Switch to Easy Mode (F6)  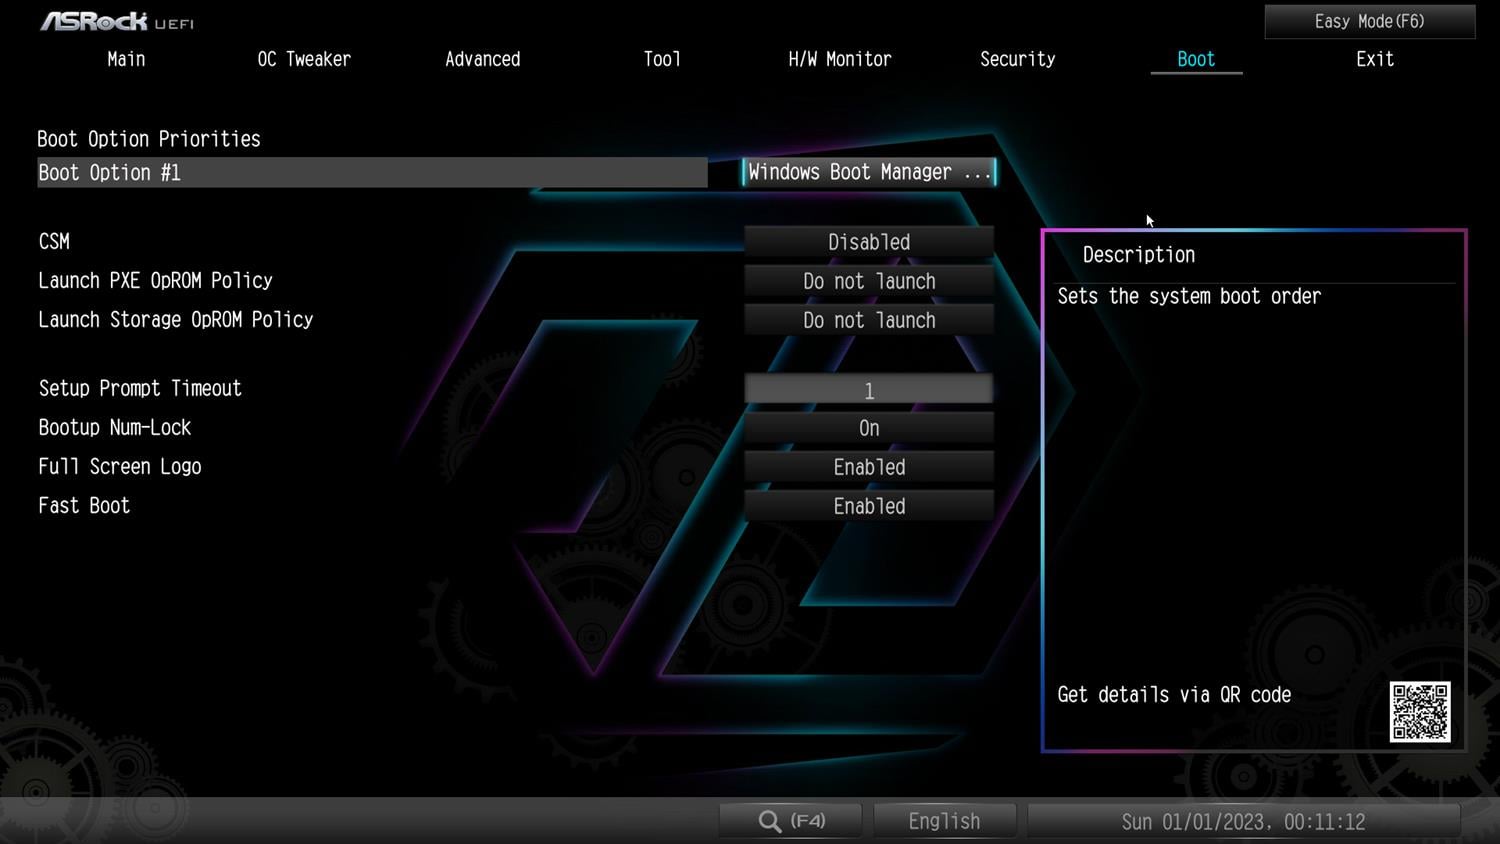pyautogui.click(x=1369, y=21)
